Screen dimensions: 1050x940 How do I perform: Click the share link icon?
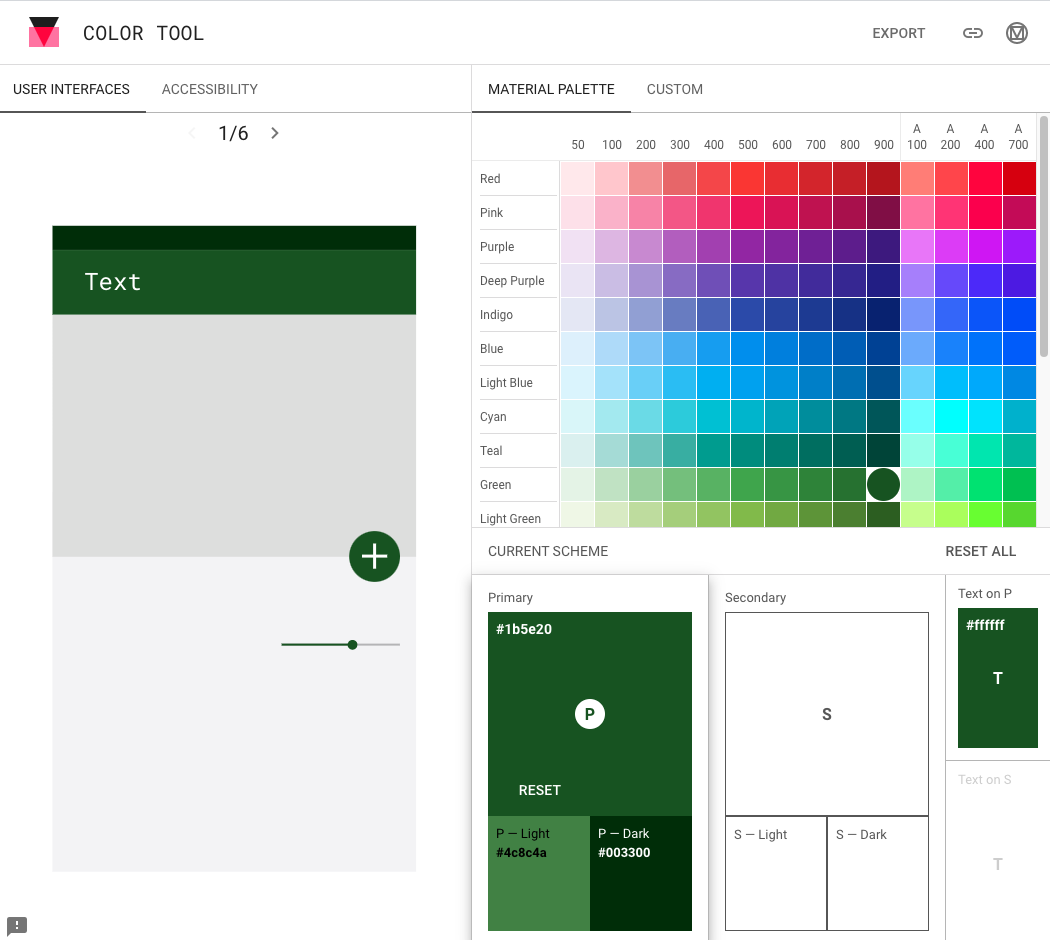pos(972,33)
